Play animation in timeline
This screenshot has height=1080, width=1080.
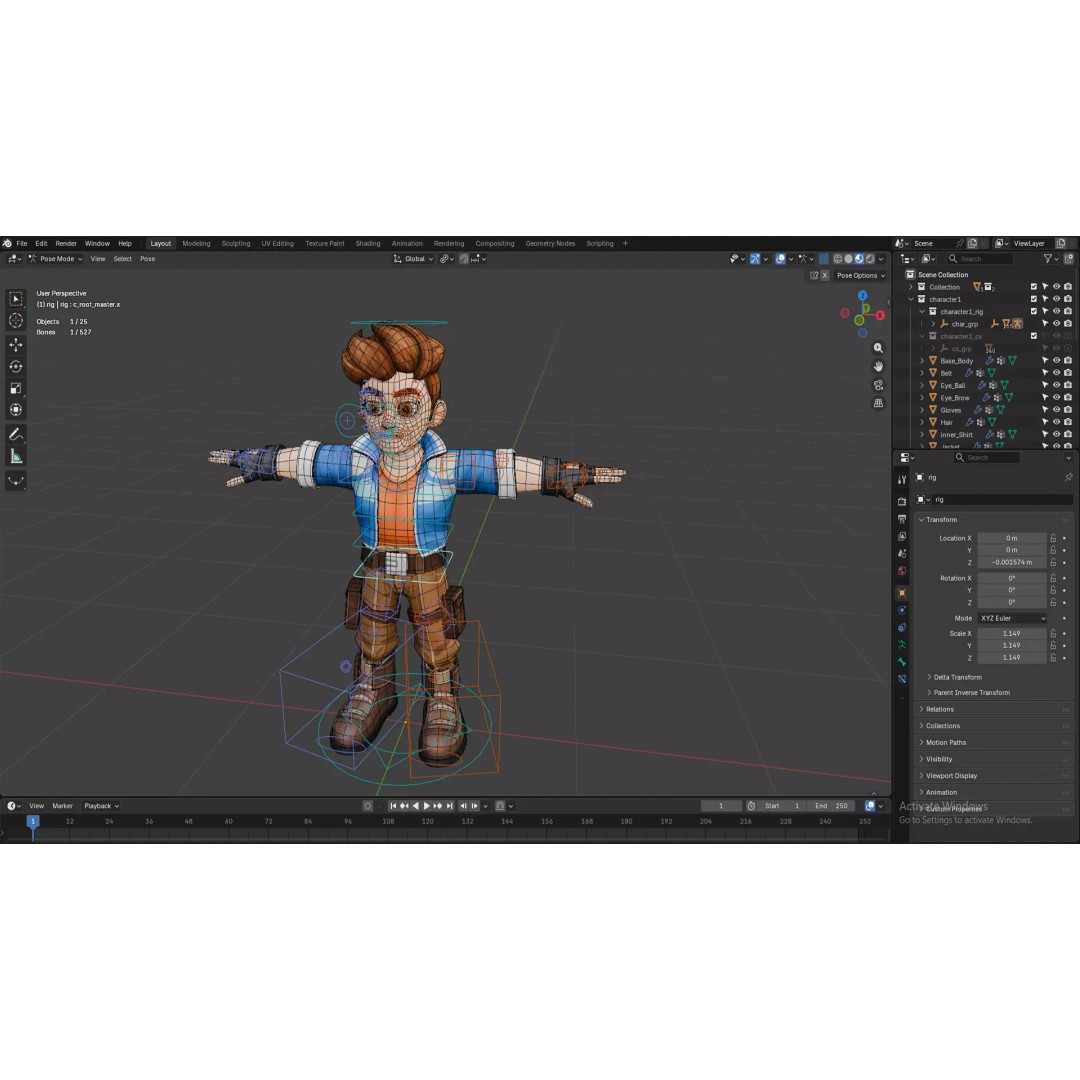(426, 806)
